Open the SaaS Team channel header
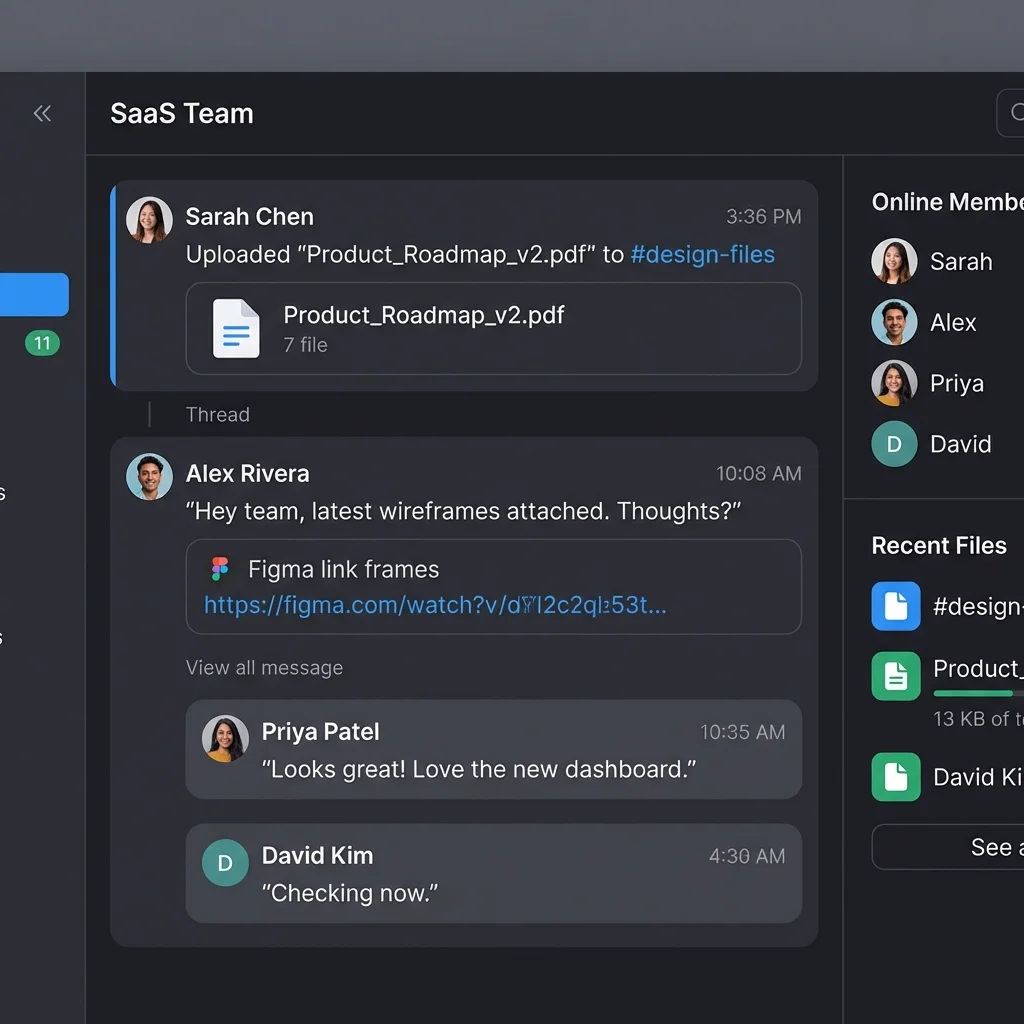The height and width of the screenshot is (1024, 1024). tap(182, 113)
